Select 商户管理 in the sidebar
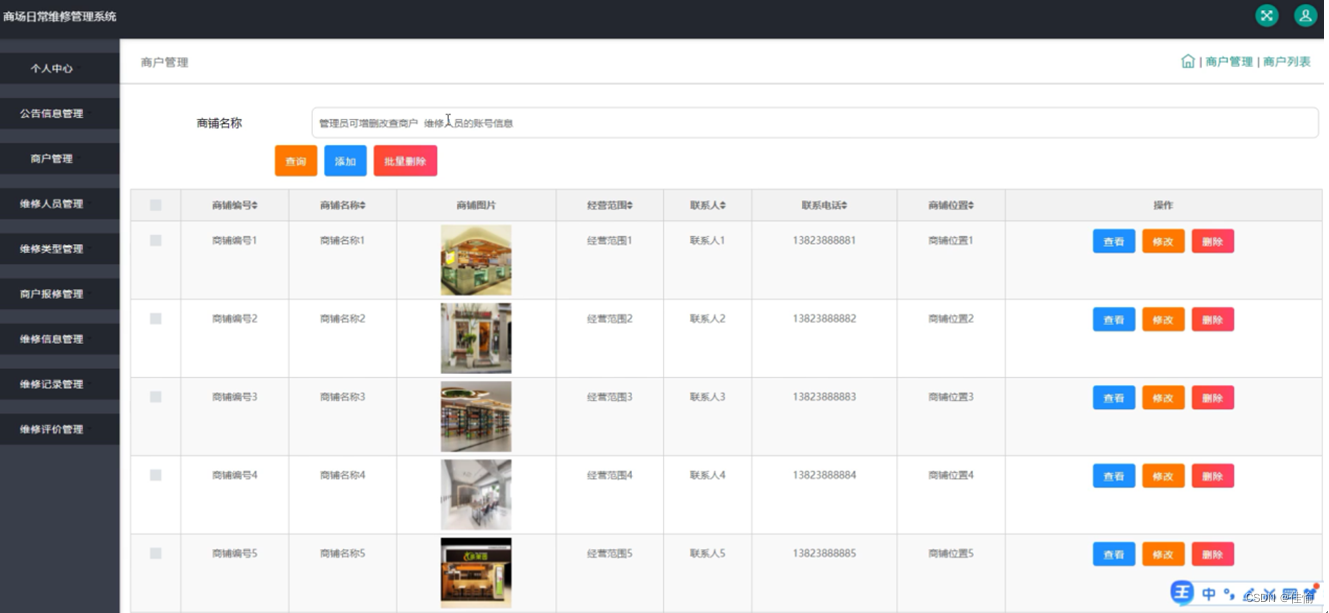Screen dimensions: 1329x613 point(60,158)
